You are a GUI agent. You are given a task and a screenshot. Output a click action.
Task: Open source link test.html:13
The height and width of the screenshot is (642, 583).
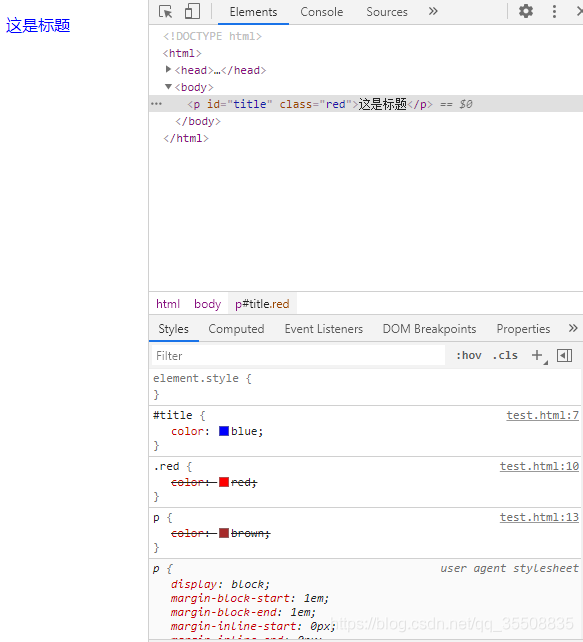[539, 518]
